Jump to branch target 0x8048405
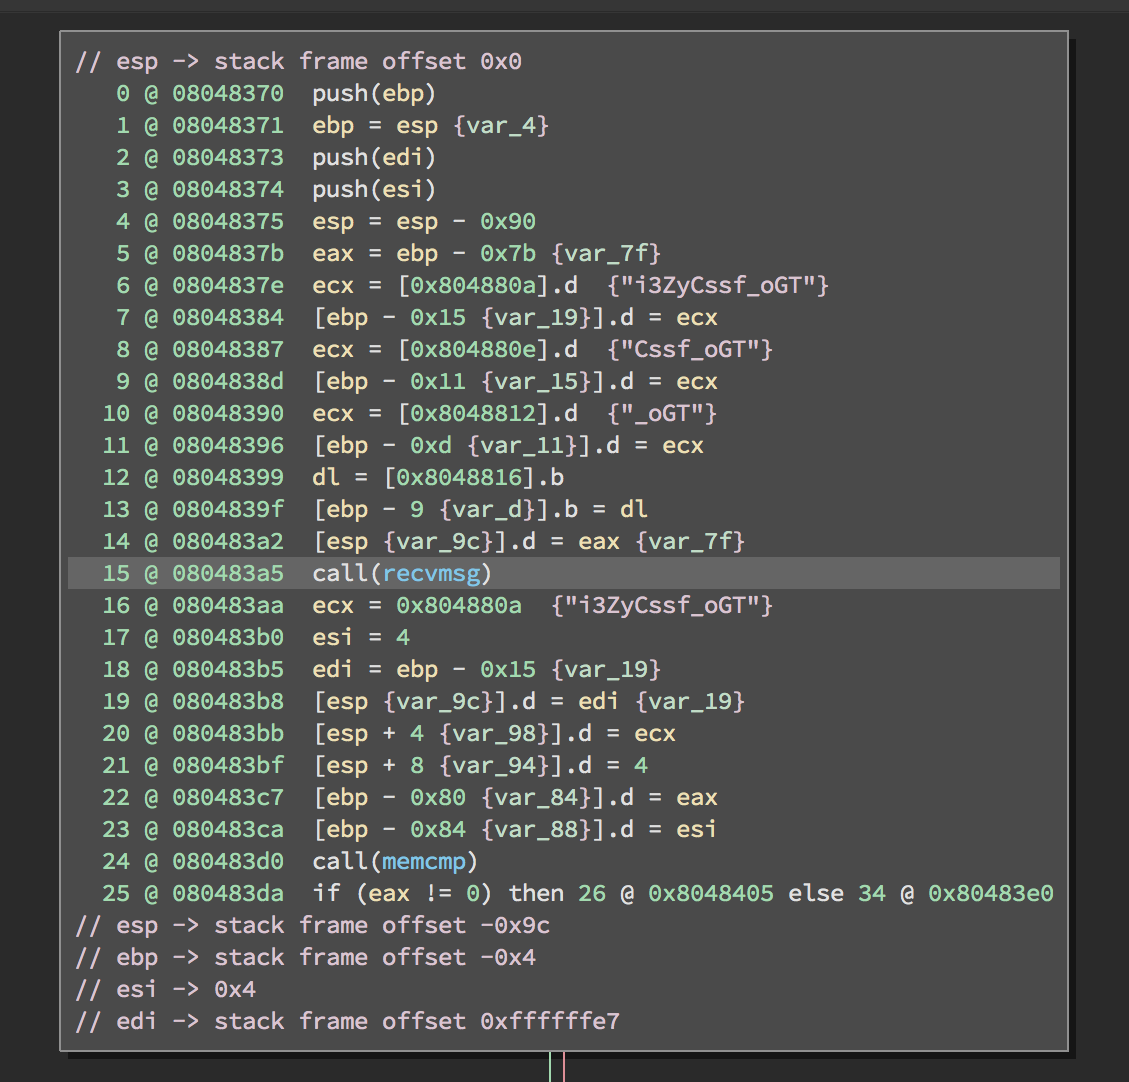The width and height of the screenshot is (1129, 1082). (709, 892)
